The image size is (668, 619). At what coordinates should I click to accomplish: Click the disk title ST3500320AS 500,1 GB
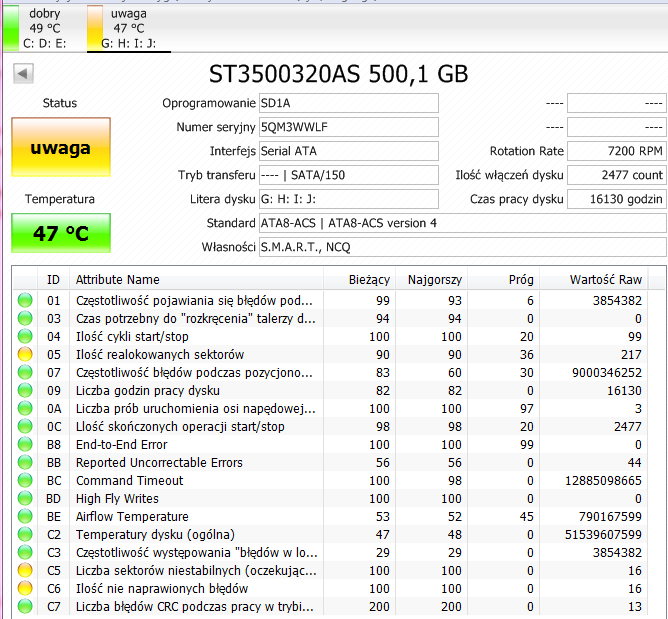coord(338,74)
